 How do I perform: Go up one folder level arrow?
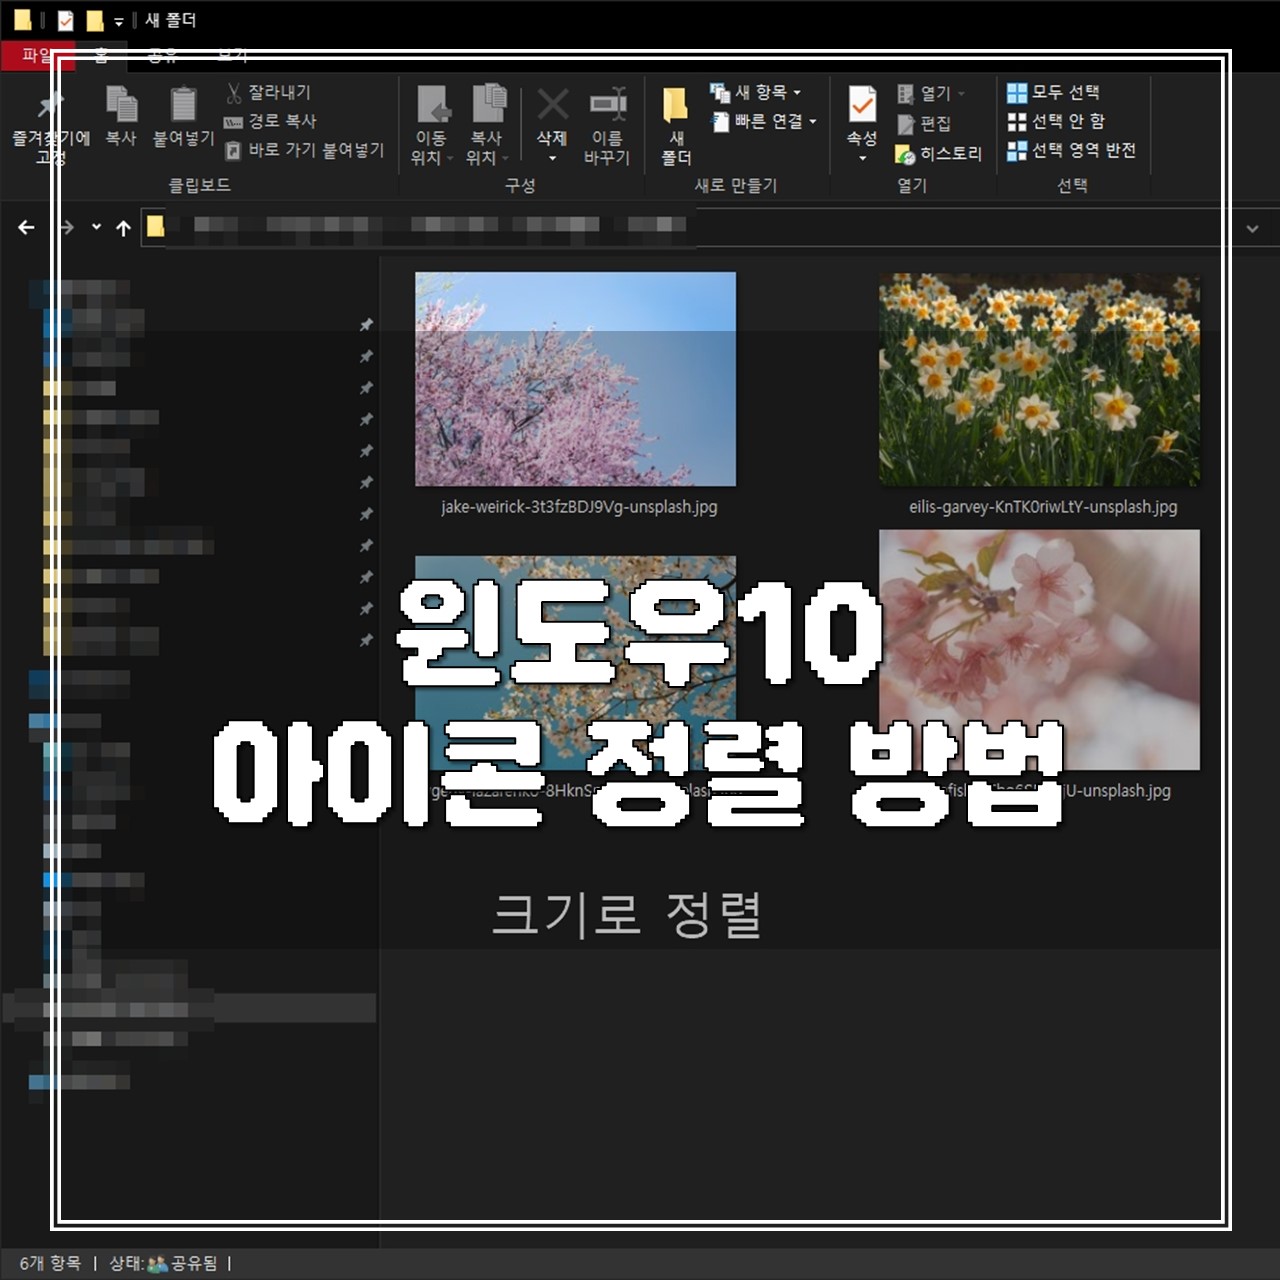(123, 228)
